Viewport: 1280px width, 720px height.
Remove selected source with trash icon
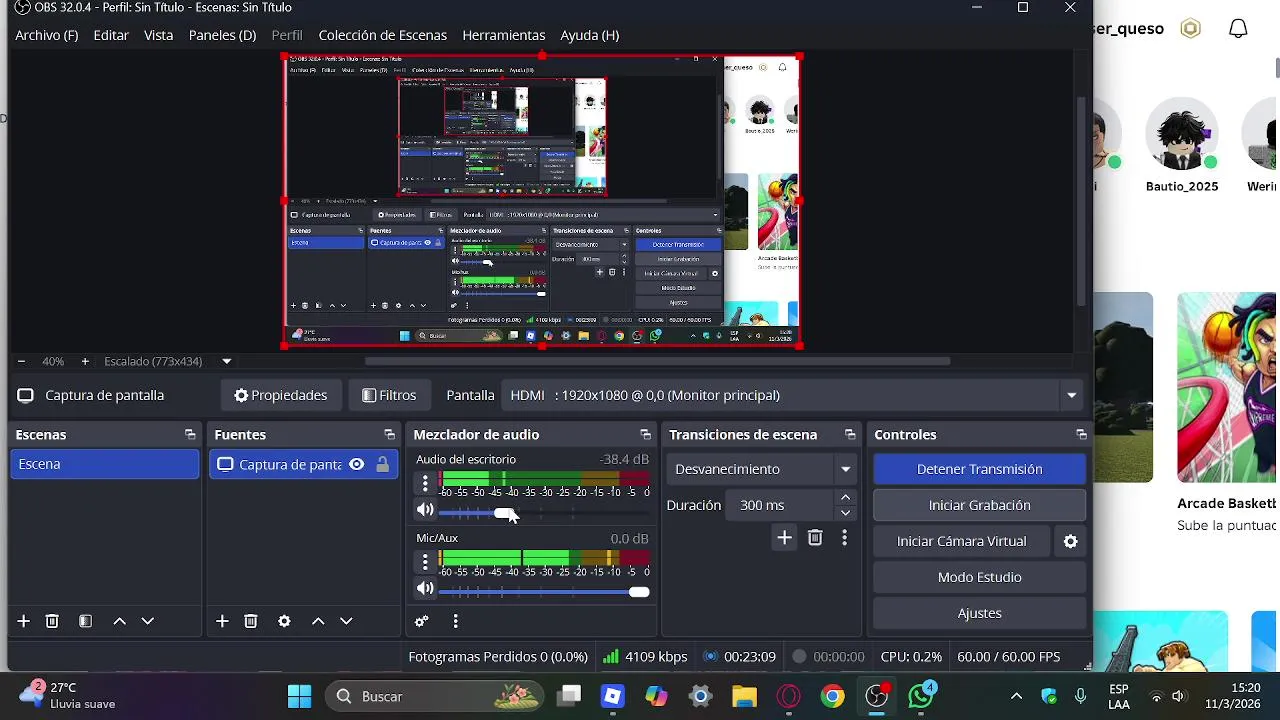(x=251, y=621)
